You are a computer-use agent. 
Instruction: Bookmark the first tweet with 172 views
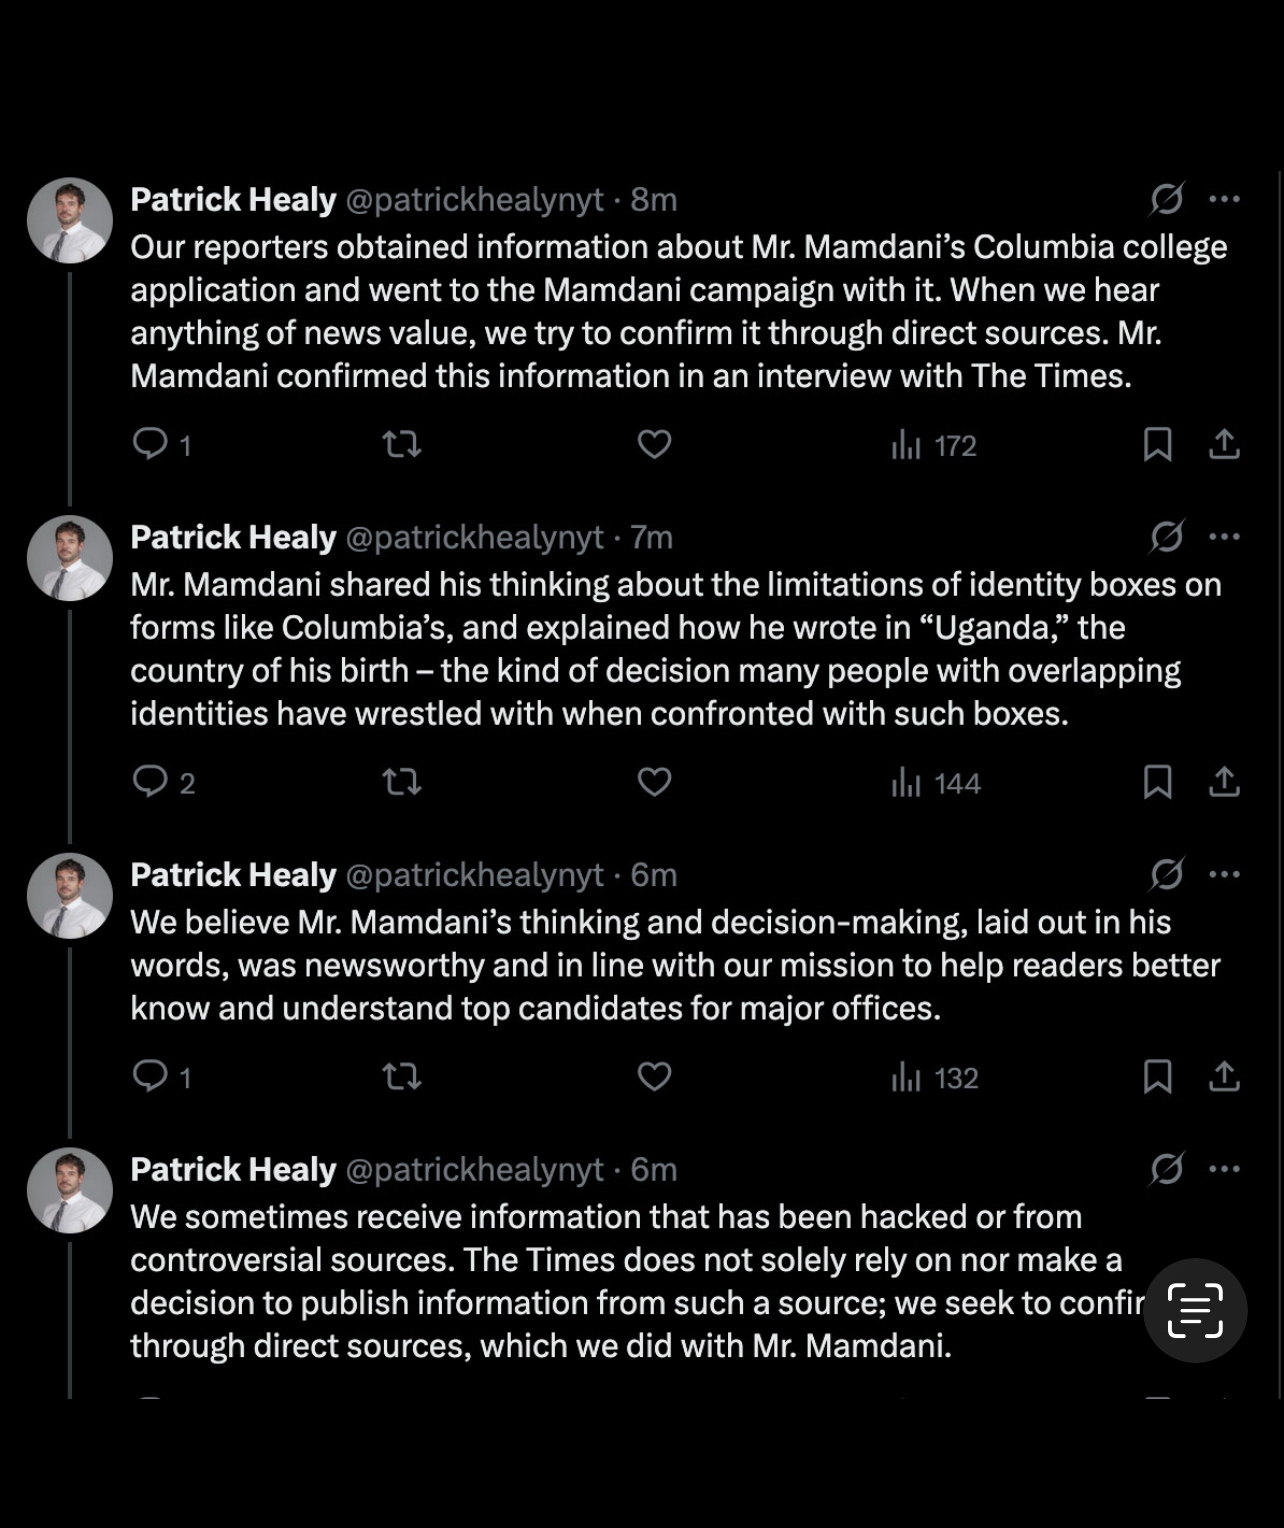[1157, 443]
